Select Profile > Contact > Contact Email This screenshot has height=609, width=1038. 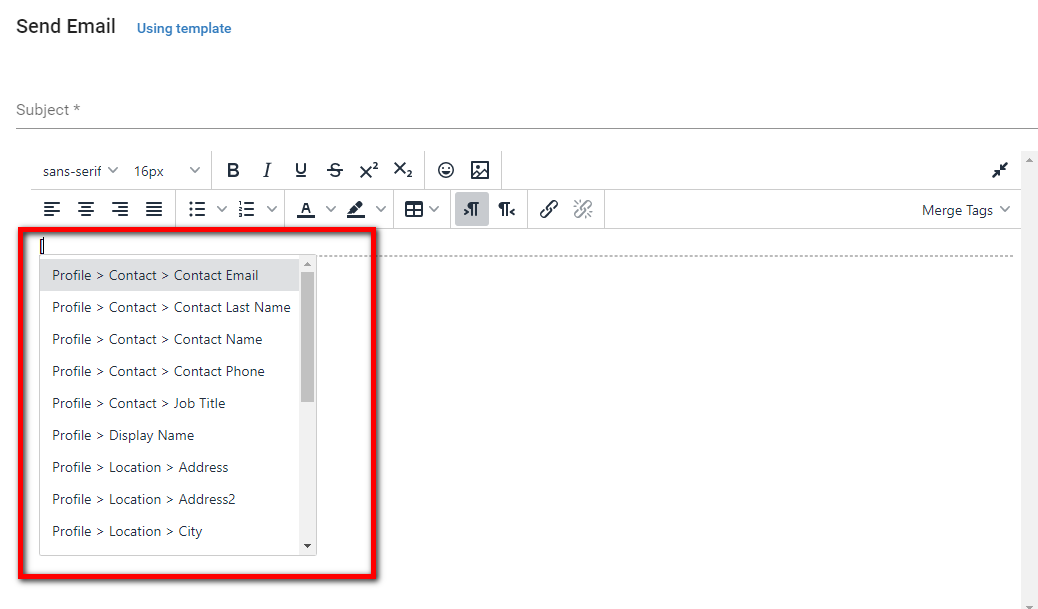(155, 275)
